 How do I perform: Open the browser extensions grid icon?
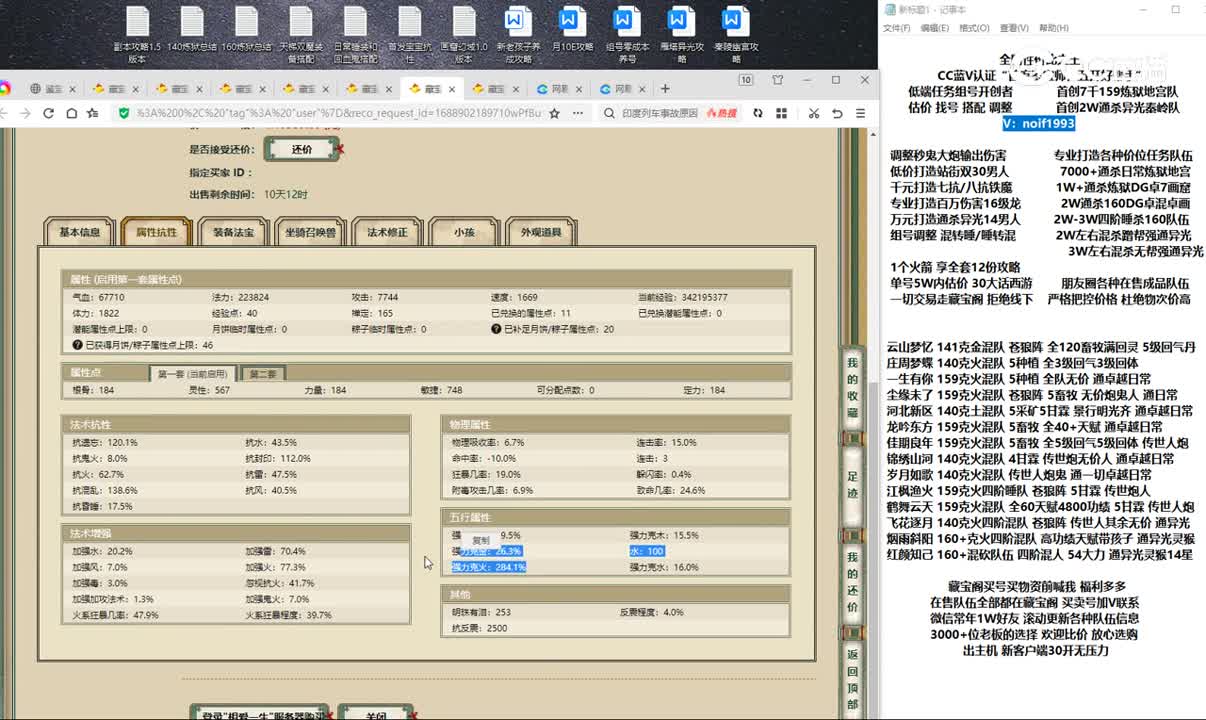(x=781, y=113)
